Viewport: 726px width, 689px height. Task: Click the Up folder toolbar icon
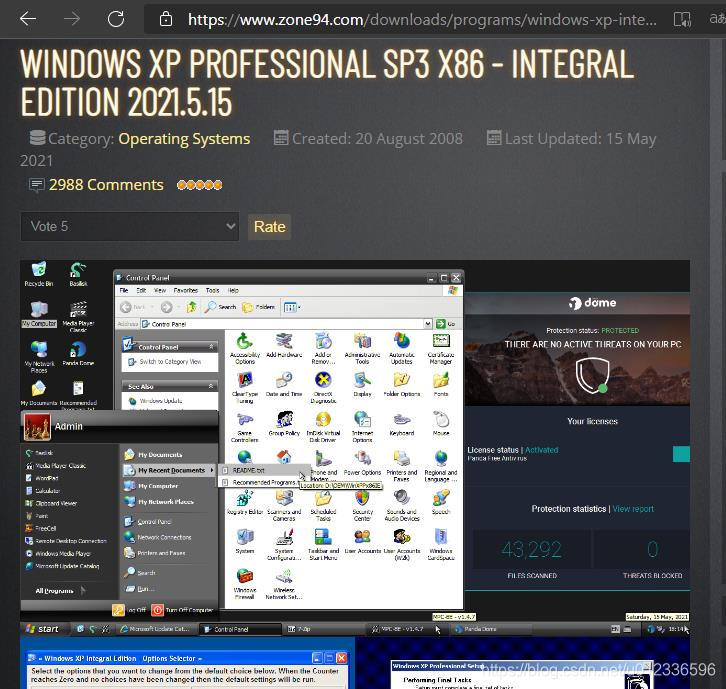(191, 307)
